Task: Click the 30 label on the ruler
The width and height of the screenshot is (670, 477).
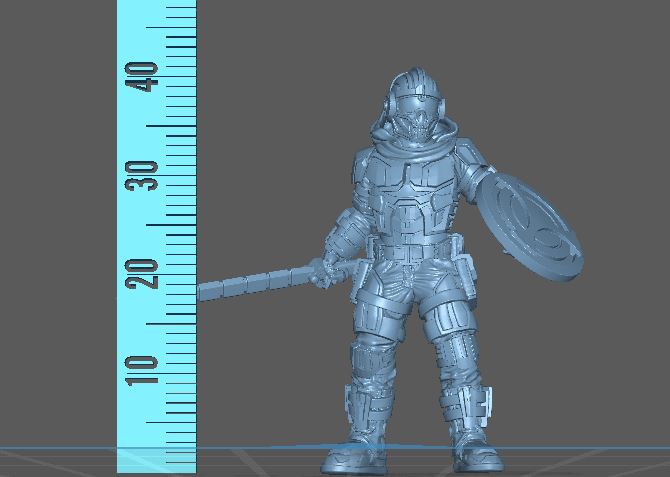Action: (x=146, y=175)
